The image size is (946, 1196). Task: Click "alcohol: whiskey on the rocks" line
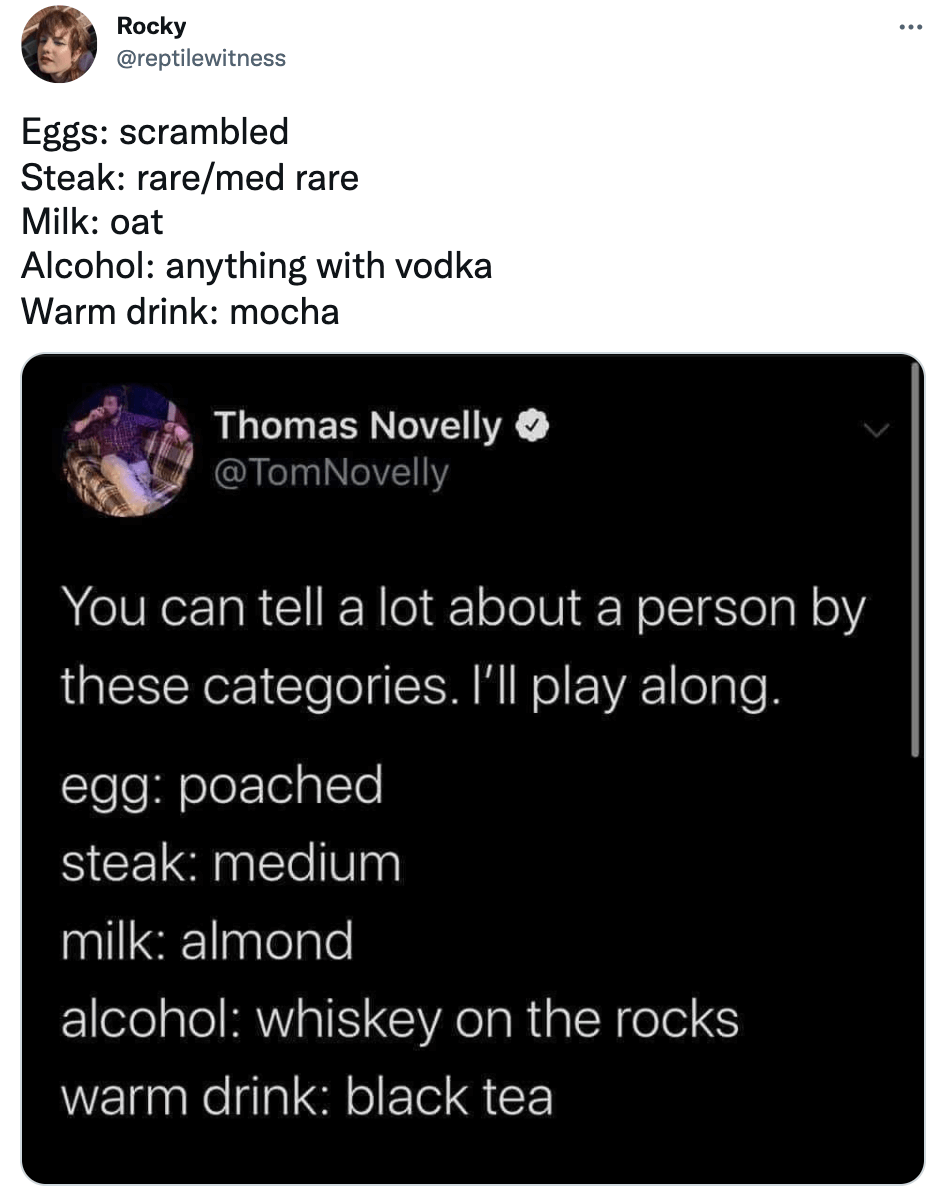pyautogui.click(x=399, y=1019)
